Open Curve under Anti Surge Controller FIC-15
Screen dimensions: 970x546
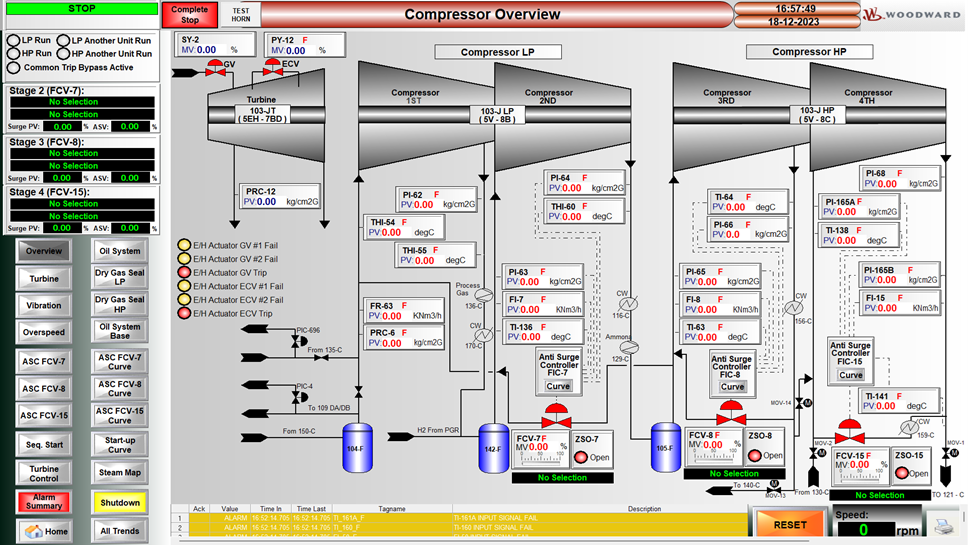coord(851,375)
